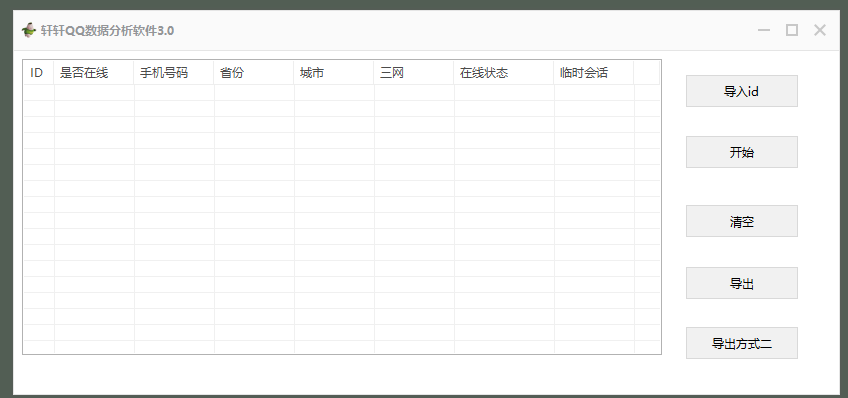848x398 pixels.
Task: Minimize the window
Action: point(764,30)
